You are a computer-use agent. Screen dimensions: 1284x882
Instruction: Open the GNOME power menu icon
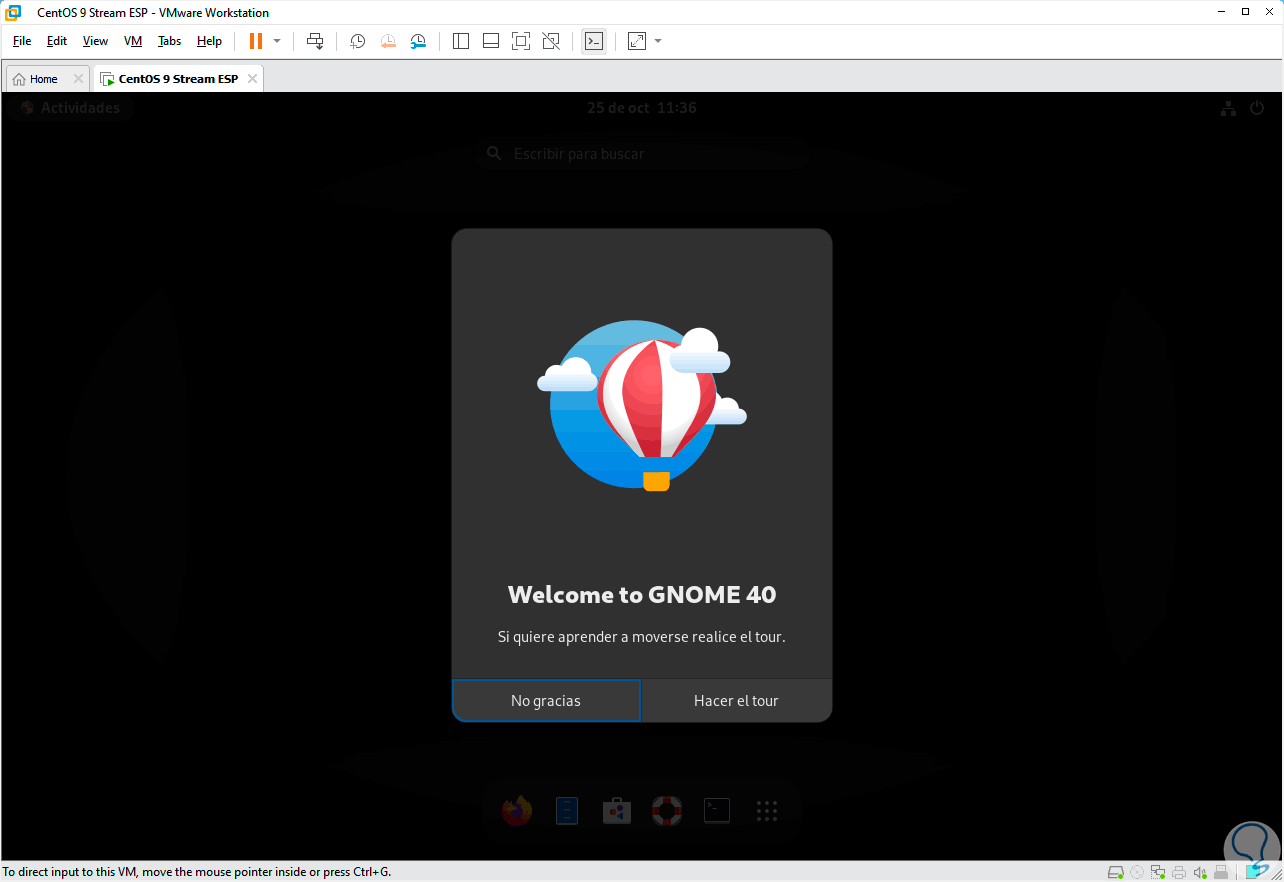1257,108
